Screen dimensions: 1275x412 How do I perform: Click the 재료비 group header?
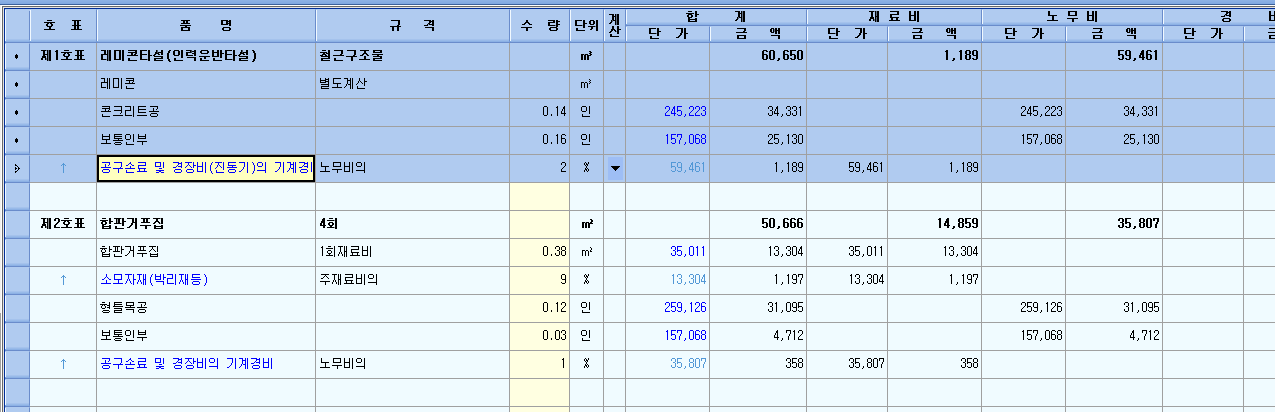coord(894,17)
